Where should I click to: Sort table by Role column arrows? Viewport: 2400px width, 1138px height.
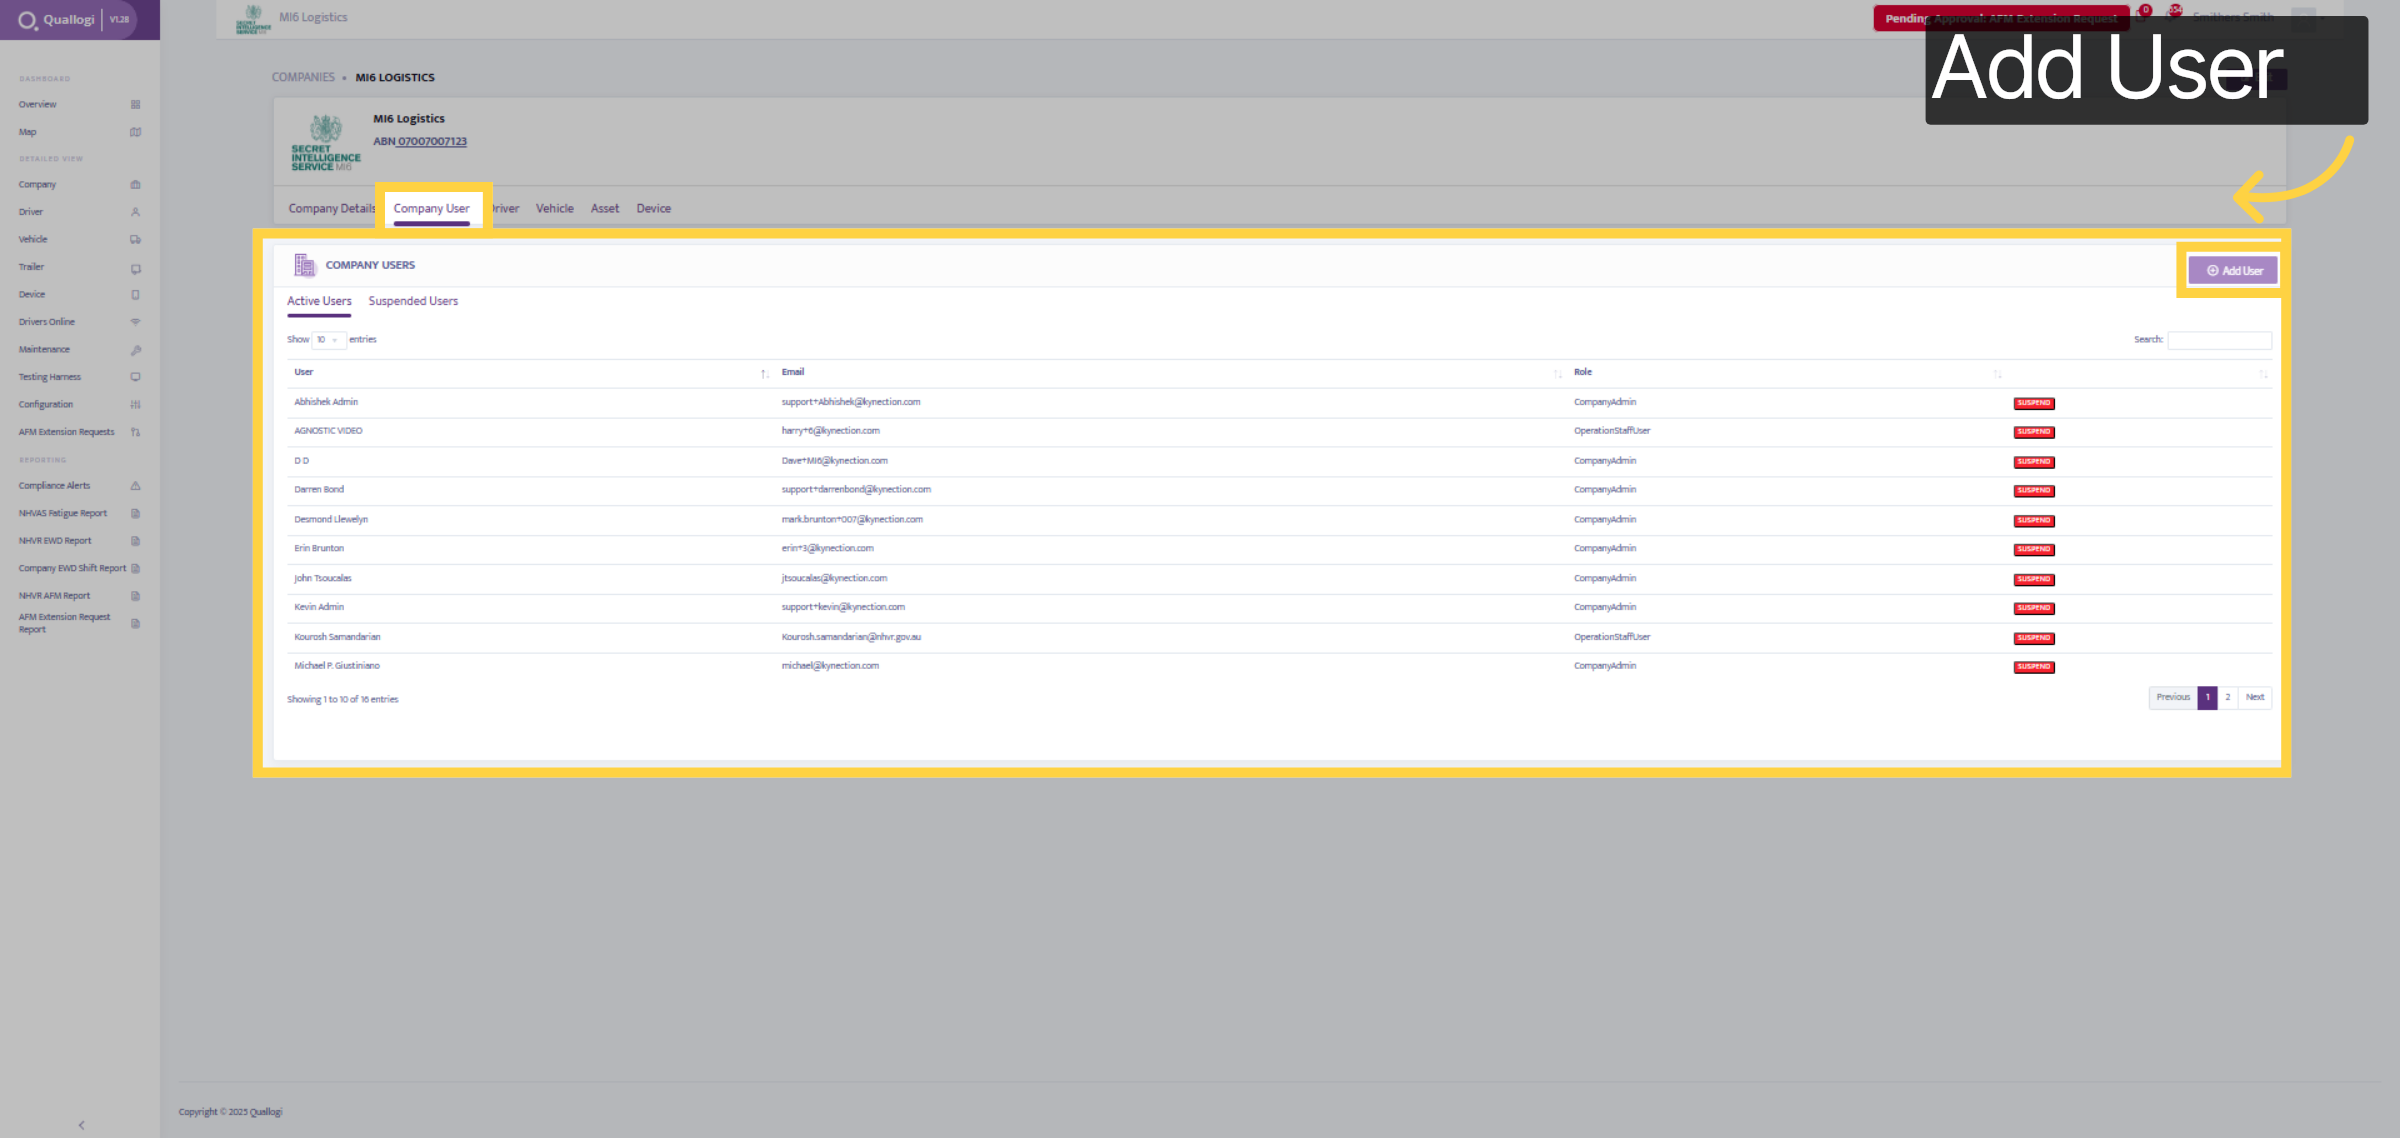(1997, 373)
